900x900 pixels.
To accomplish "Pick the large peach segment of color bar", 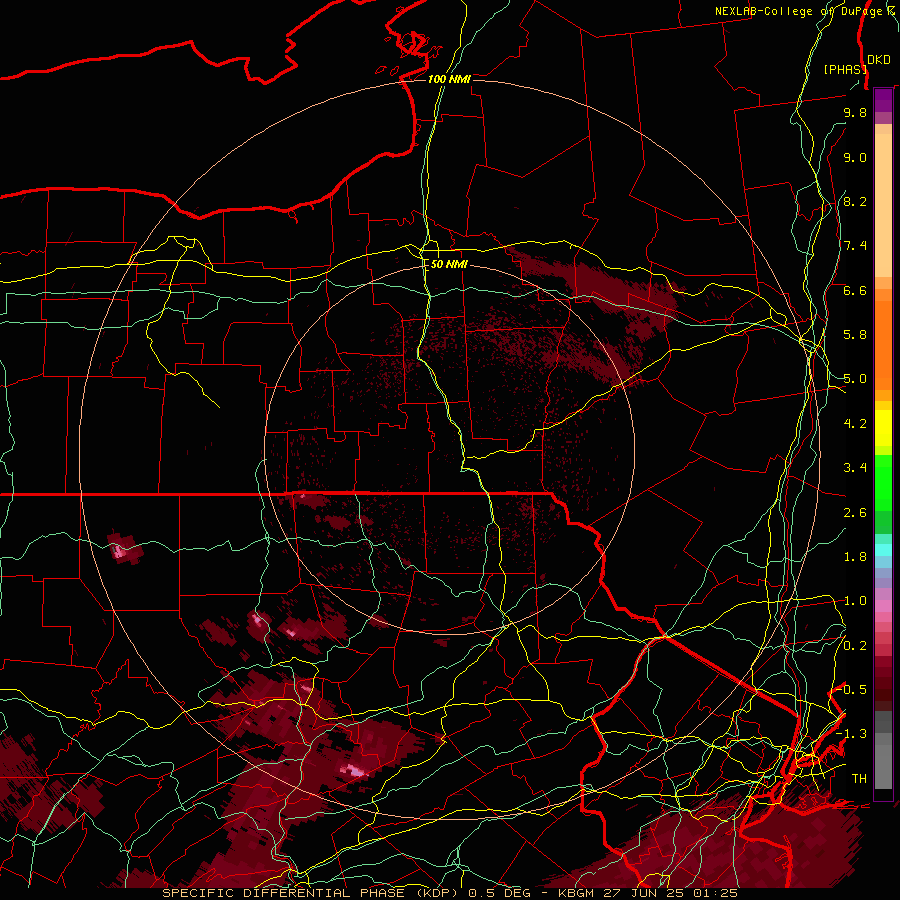I will click(883, 205).
